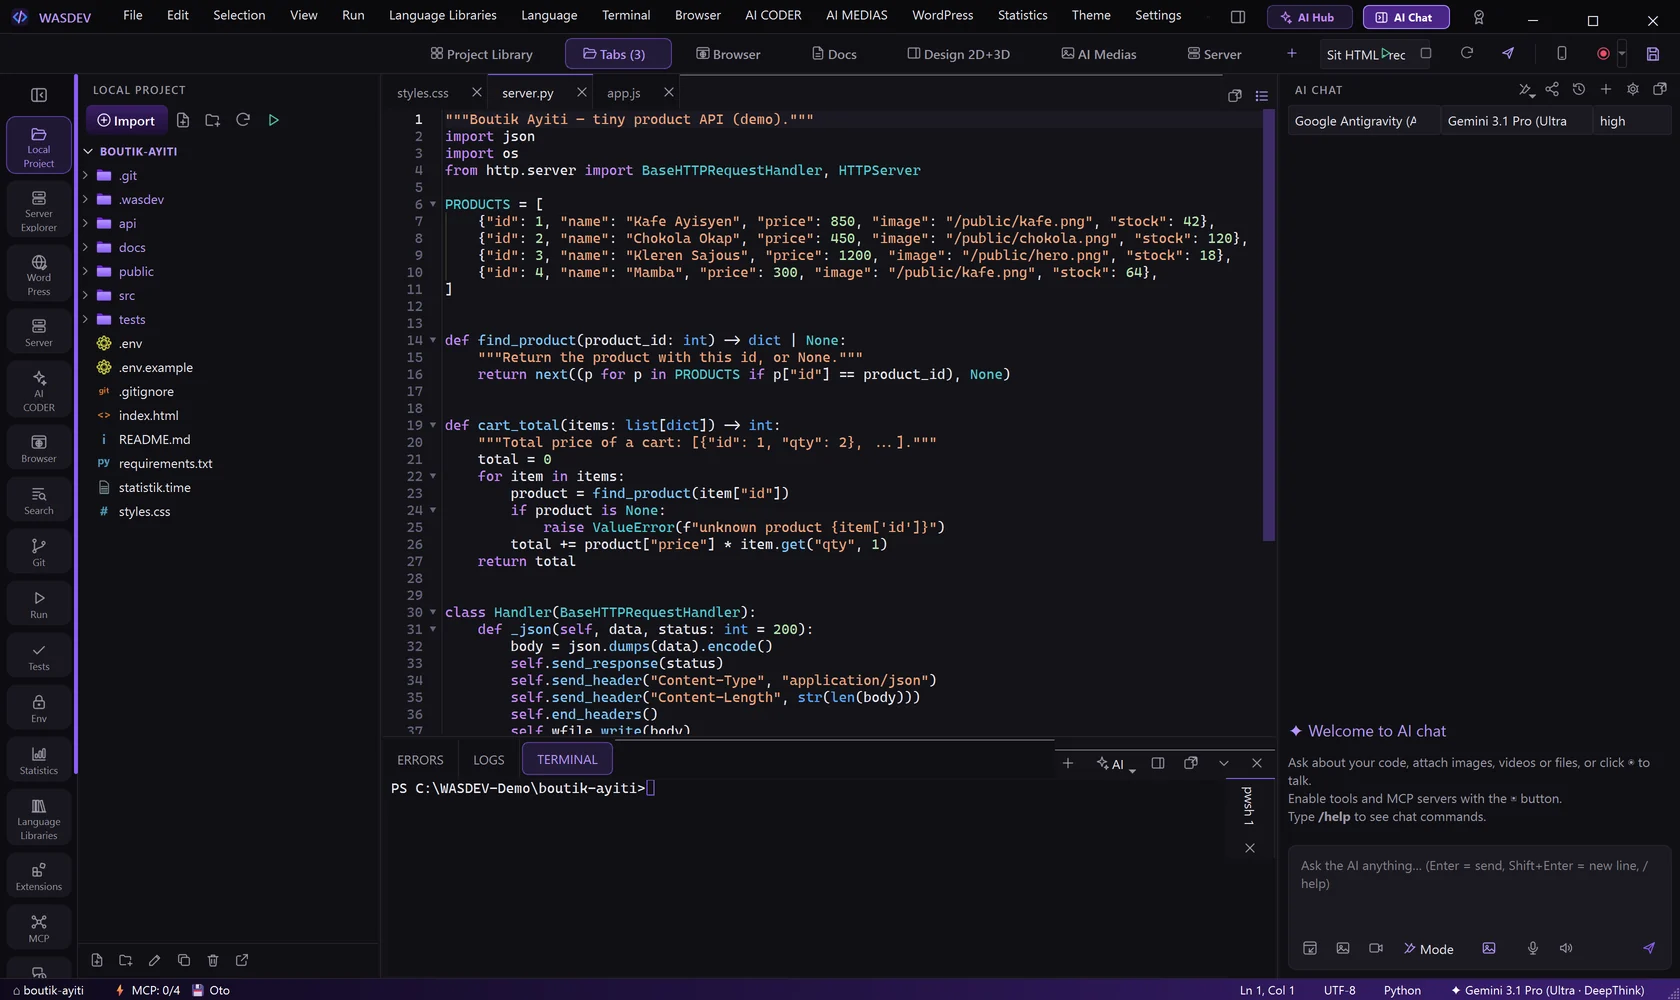Screen dimensions: 1680x1000
Task: Click the microphone icon in AI chat
Action: [1532, 948]
